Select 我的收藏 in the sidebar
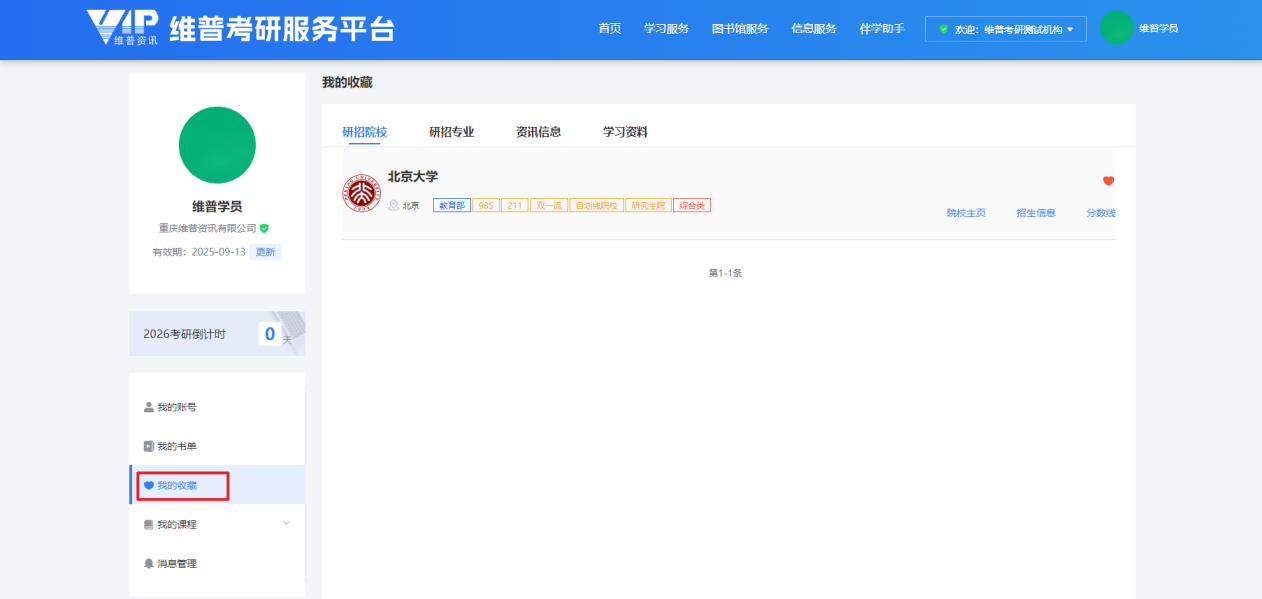The width and height of the screenshot is (1262, 599). click(x=177, y=486)
